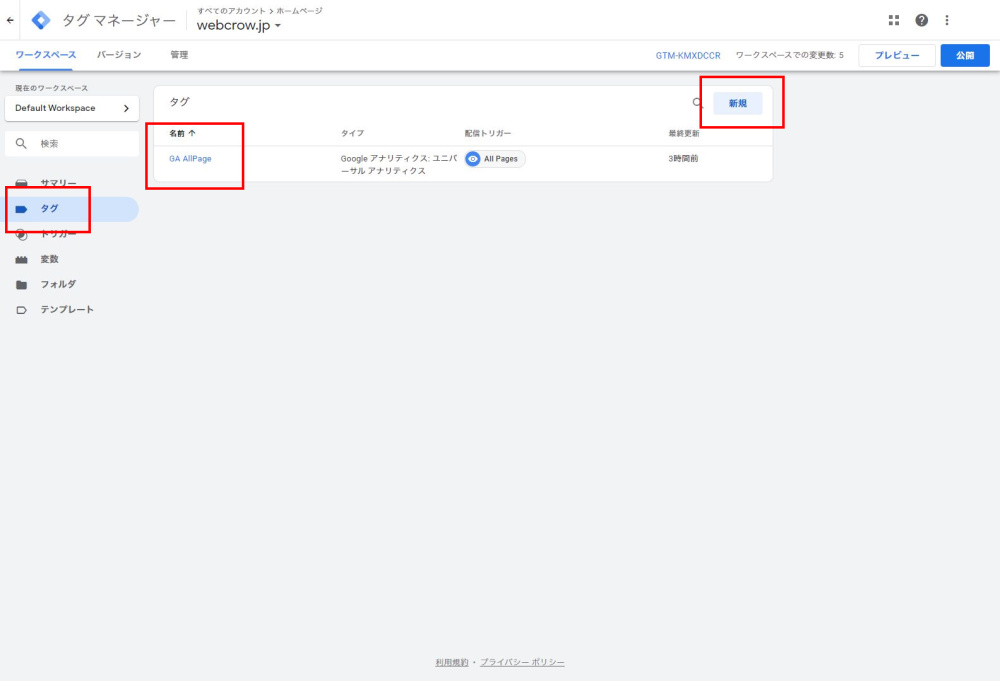The image size is (1000, 681).
Task: Click the タグ sidebar tag icon
Action: 22,209
